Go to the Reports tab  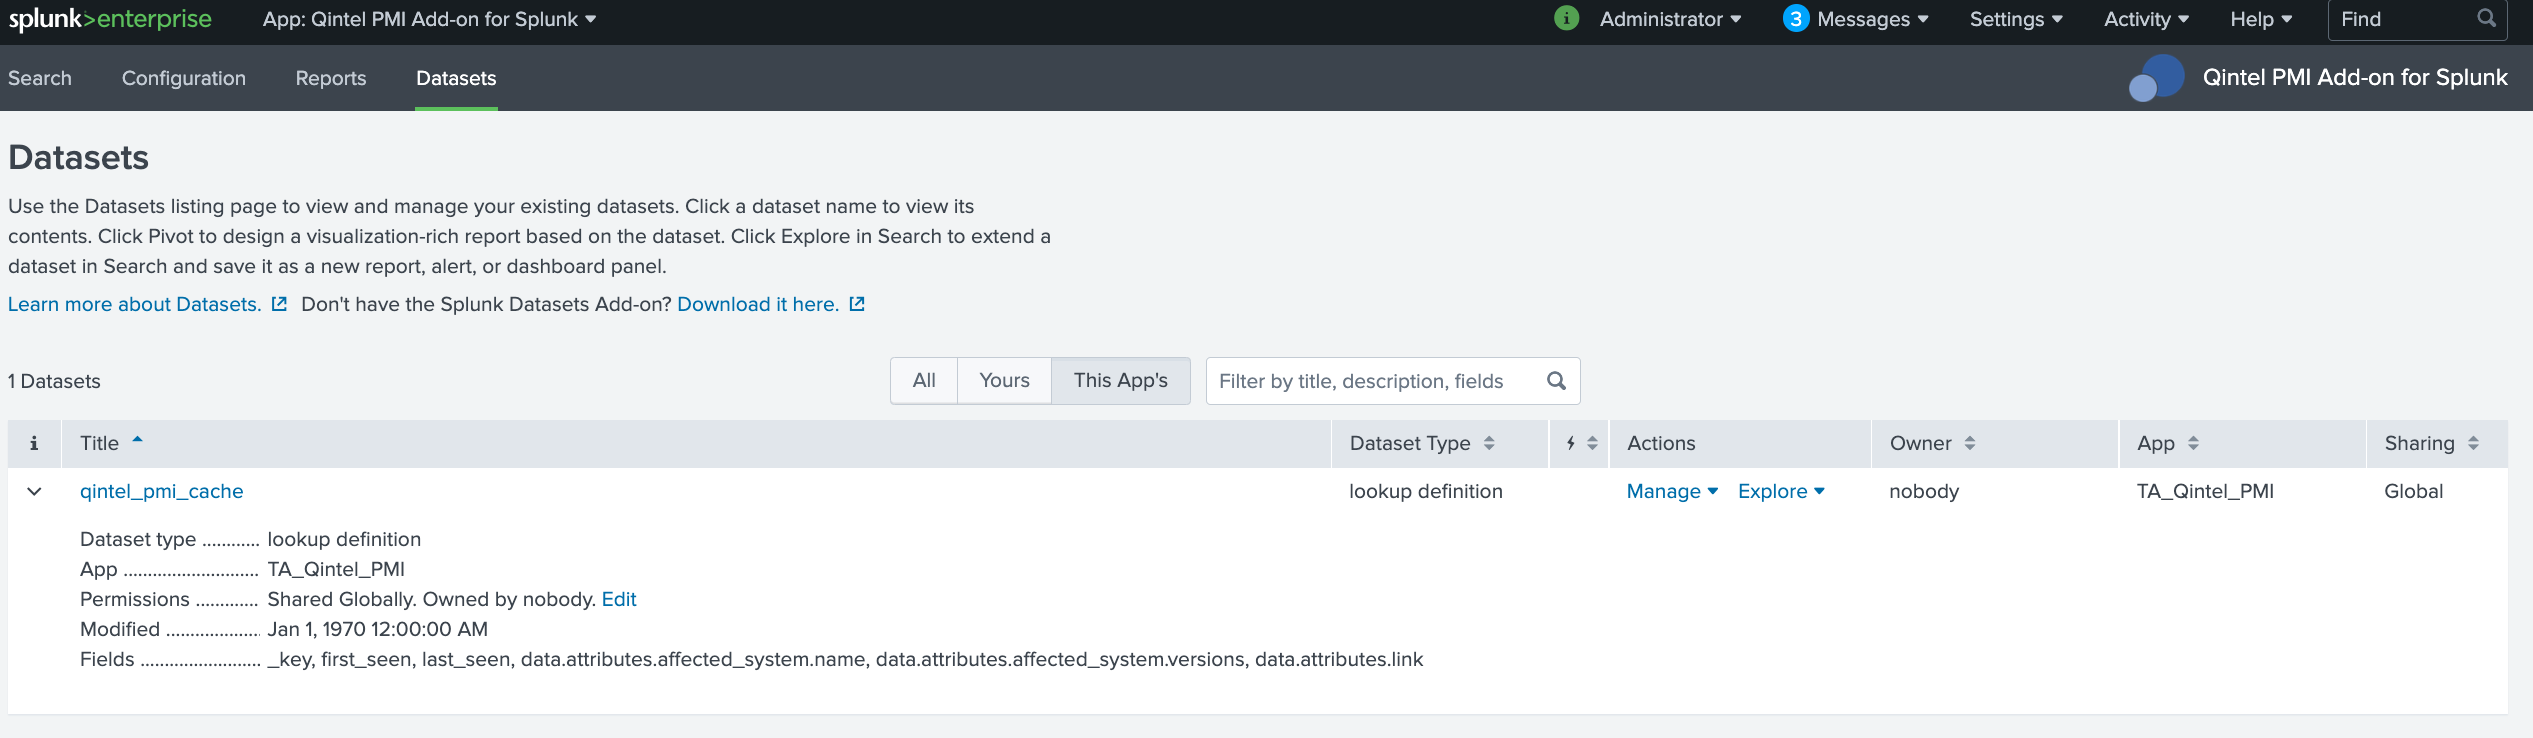pyautogui.click(x=331, y=78)
